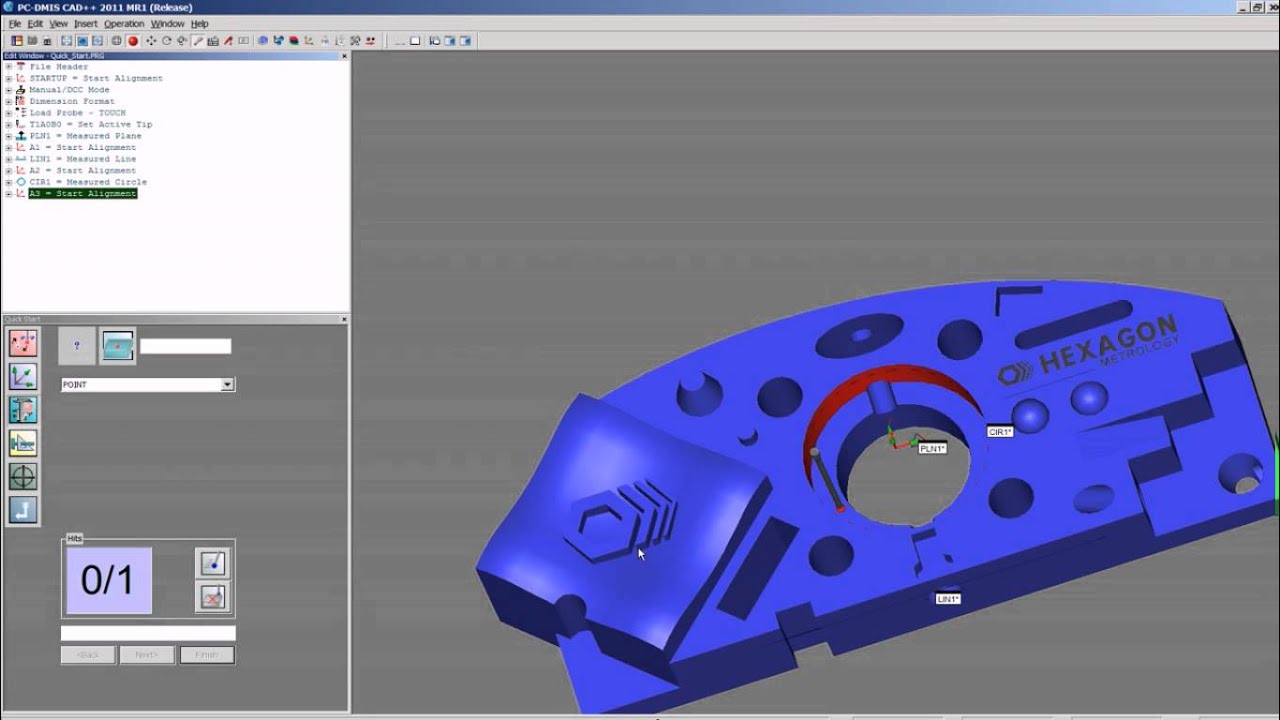Click the PLN1* label in the CAD view
1280x720 pixels.
[x=932, y=449]
